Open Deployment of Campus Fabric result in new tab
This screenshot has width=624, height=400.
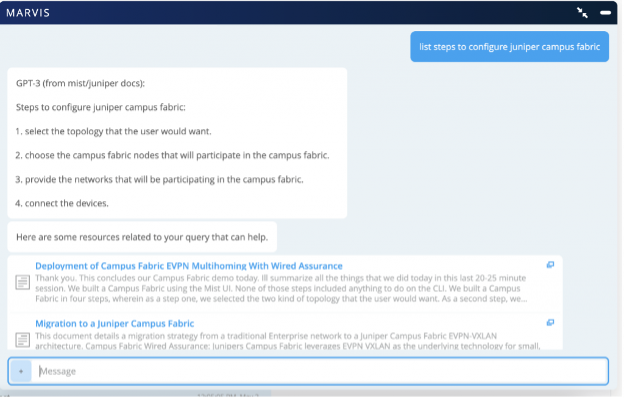(x=550, y=265)
